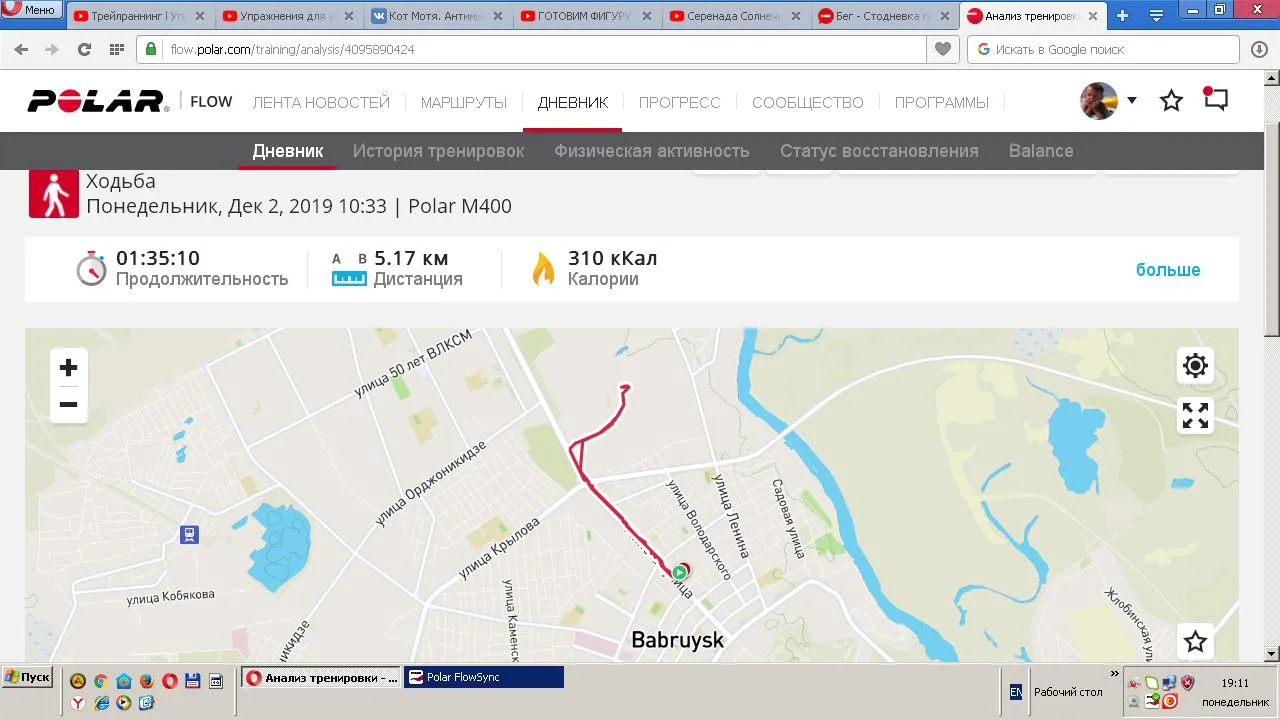Center map with the location target icon
This screenshot has height=720, width=1280.
point(1195,366)
